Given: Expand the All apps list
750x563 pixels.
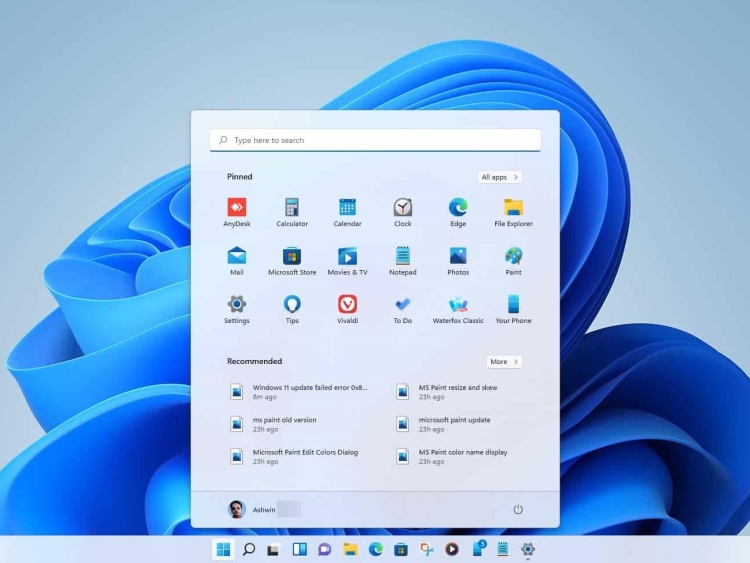Looking at the screenshot, I should 500,177.
